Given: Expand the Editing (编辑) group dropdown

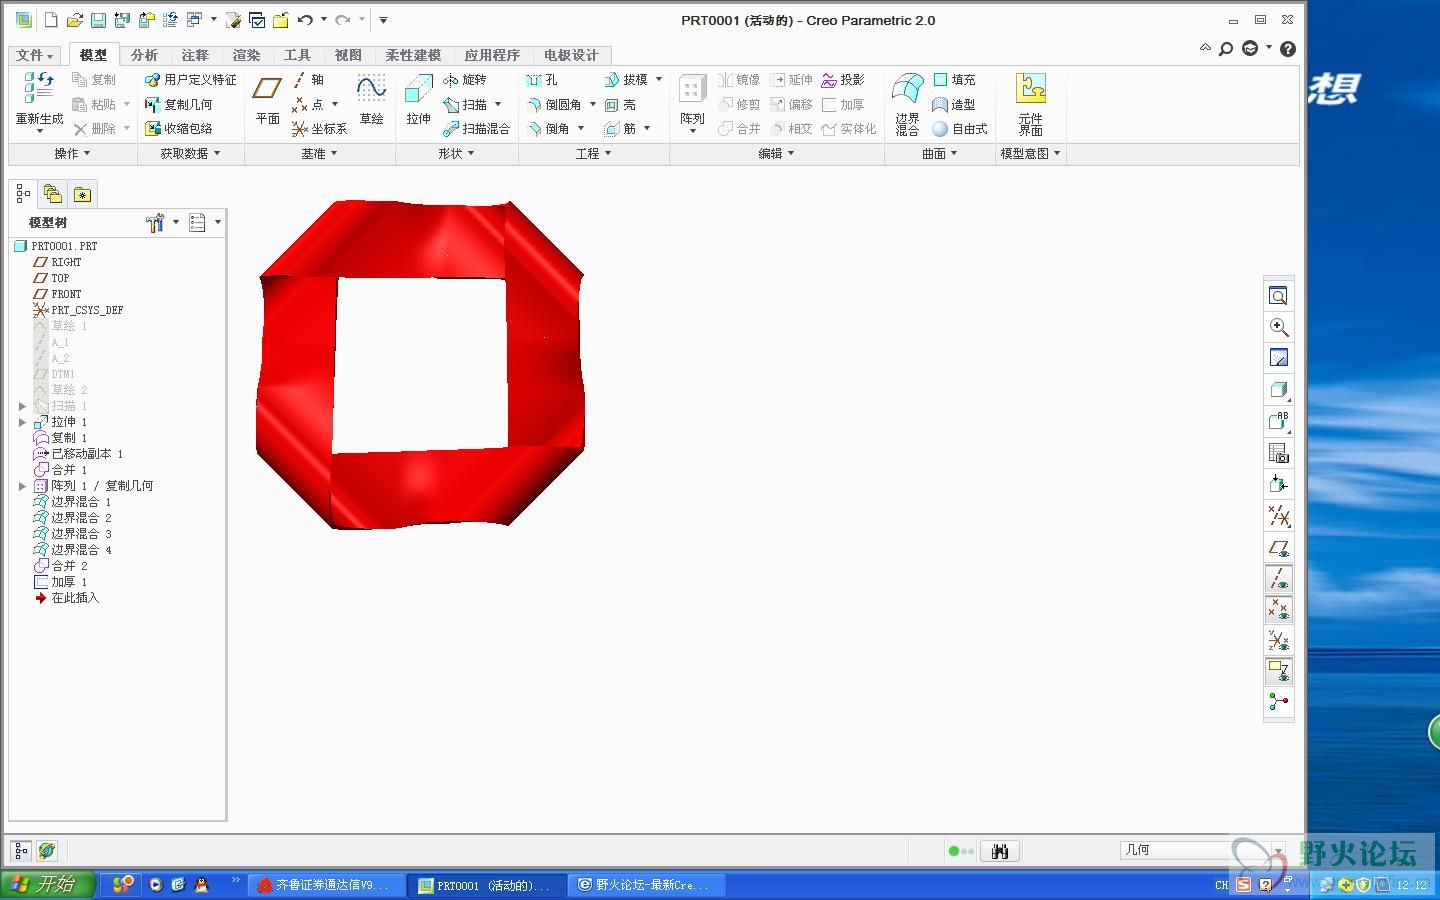Looking at the screenshot, I should (776, 153).
